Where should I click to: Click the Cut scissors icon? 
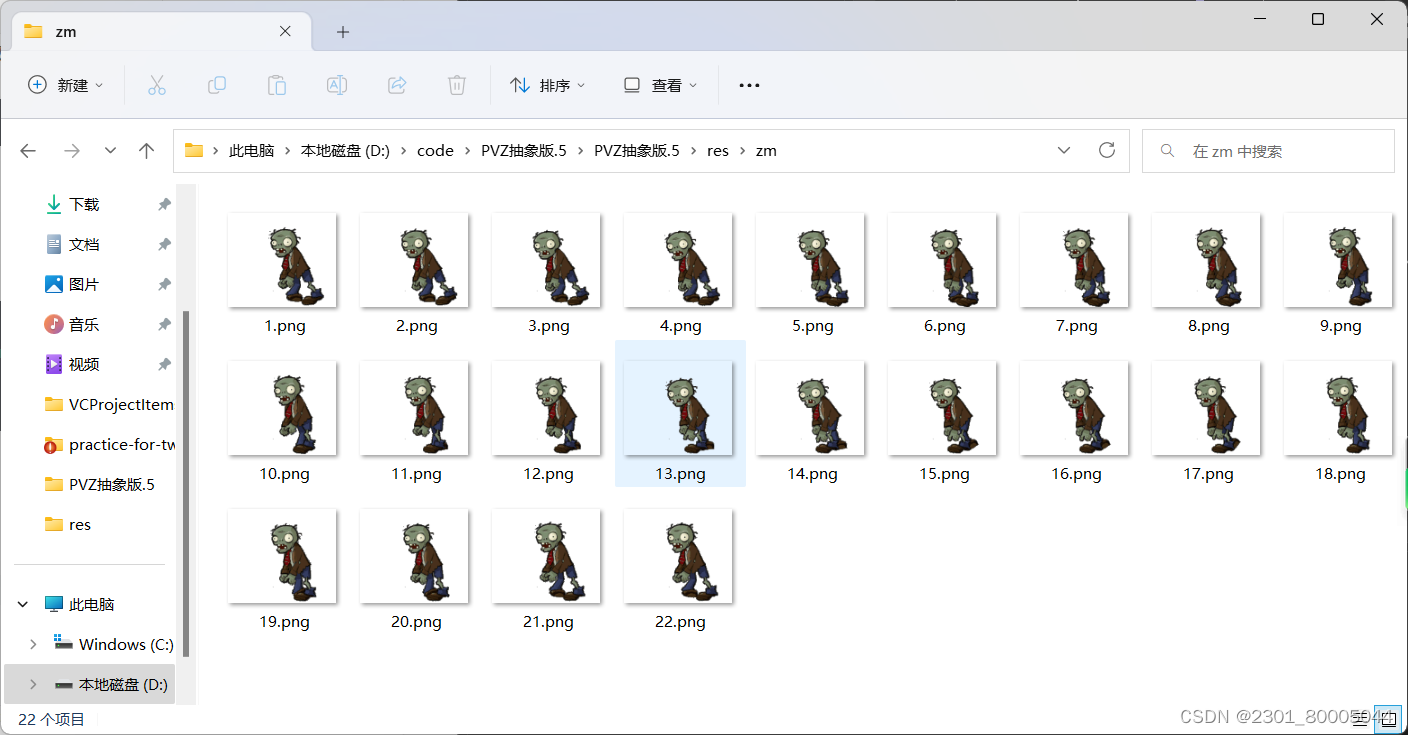157,85
